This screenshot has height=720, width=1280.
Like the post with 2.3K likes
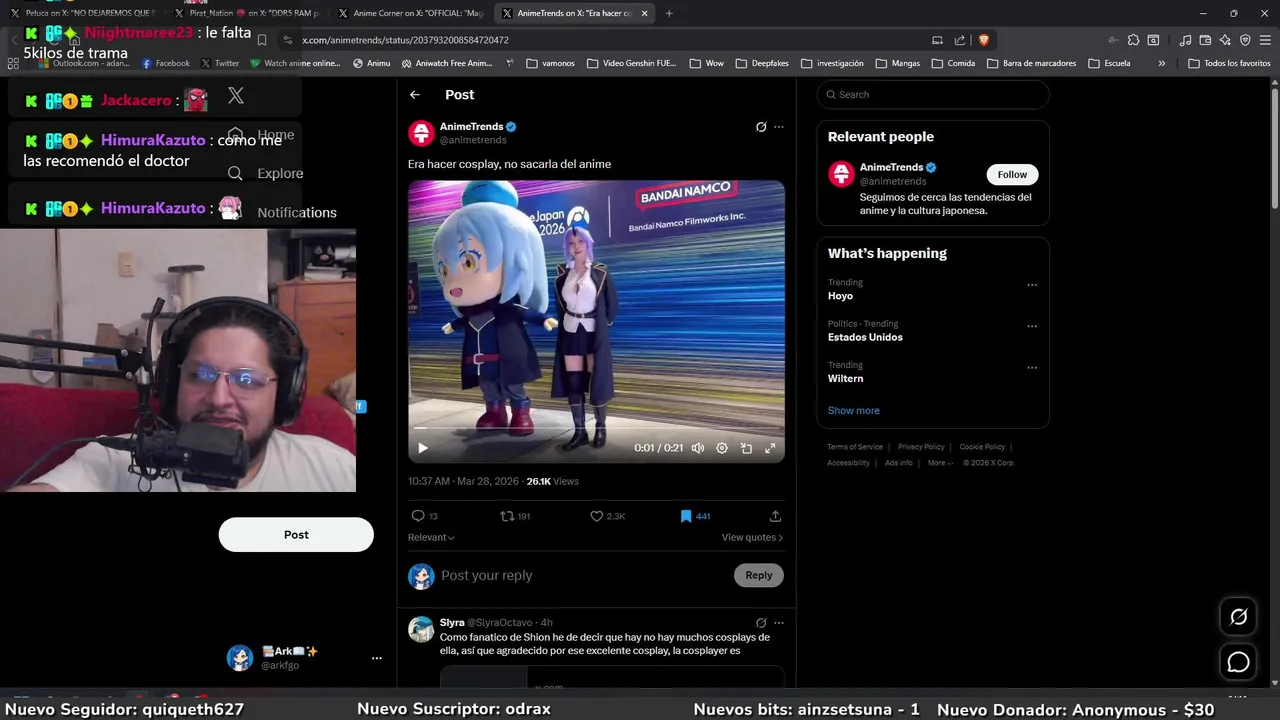pos(596,516)
